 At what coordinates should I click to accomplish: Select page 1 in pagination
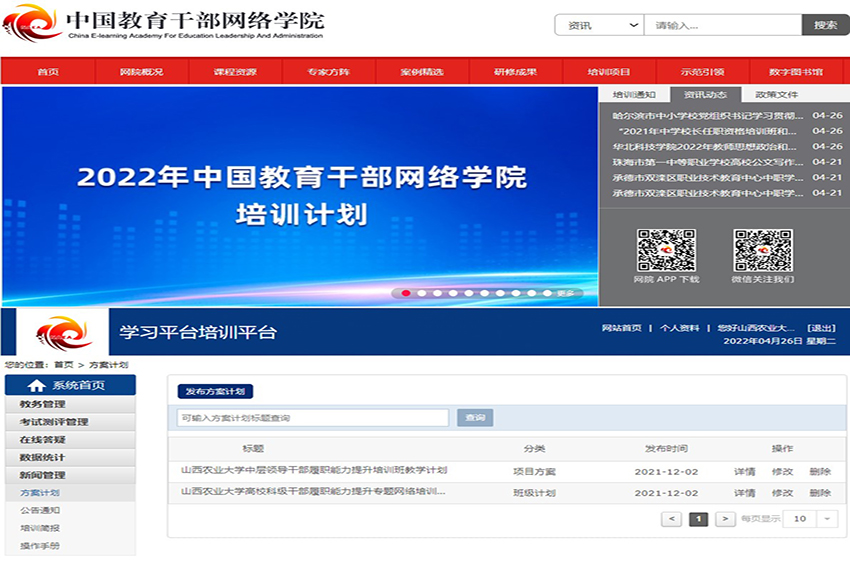click(698, 519)
